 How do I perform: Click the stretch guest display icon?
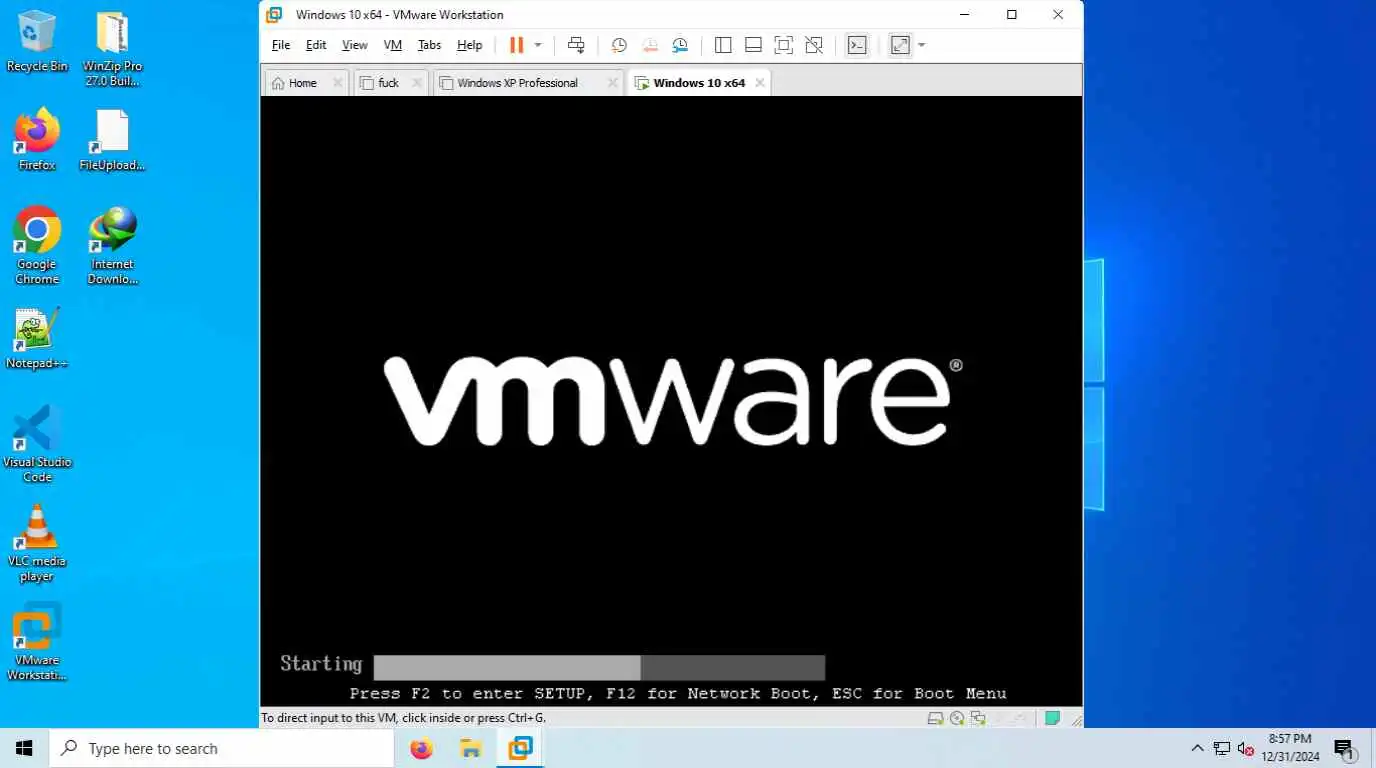click(900, 45)
